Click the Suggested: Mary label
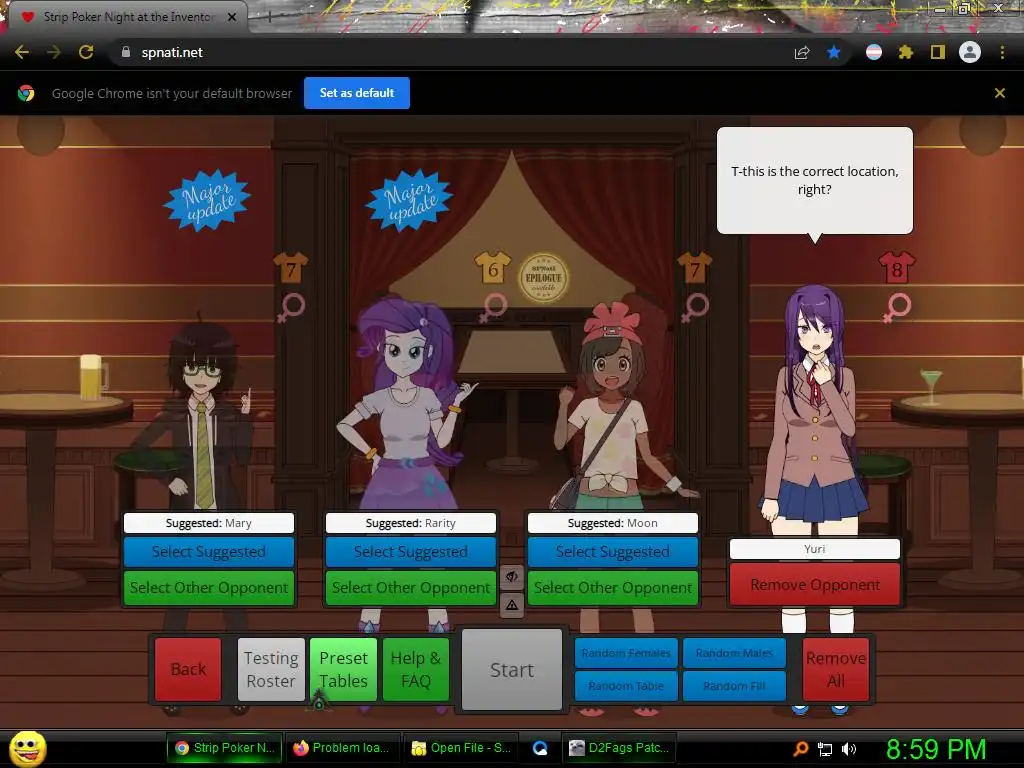The height and width of the screenshot is (768, 1024). [208, 523]
